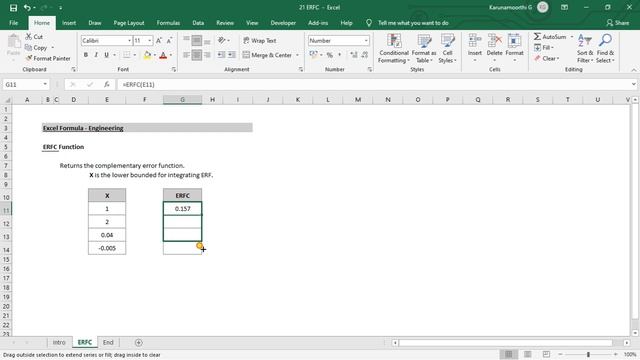This screenshot has height=360, width=640.
Task: Click Merge & Center
Action: (x=268, y=55)
